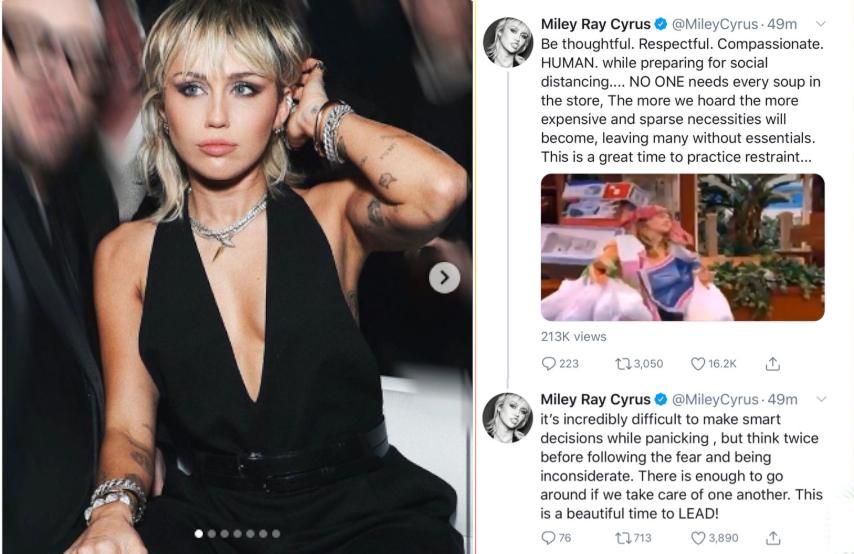Retweet the tweet with 713 retweets
The image size is (854, 554).
(627, 537)
